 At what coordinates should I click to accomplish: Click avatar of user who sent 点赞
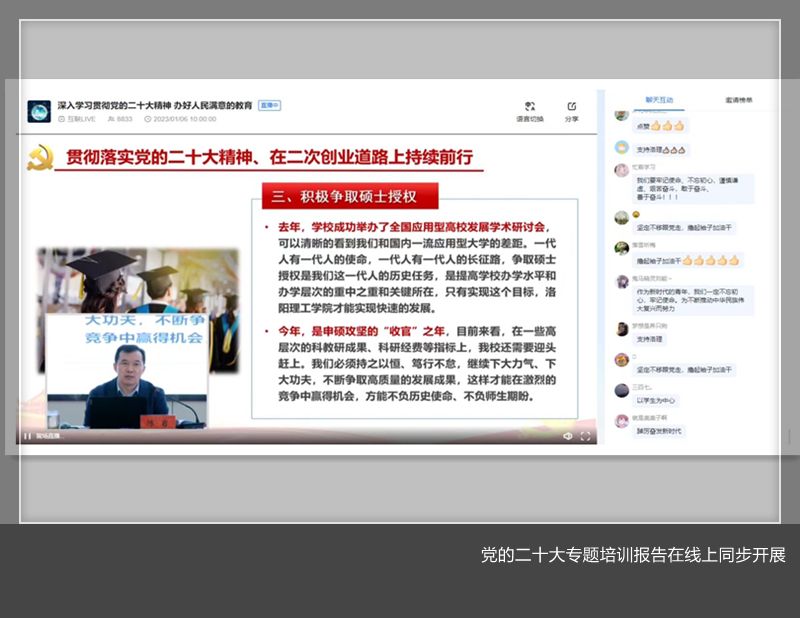coord(621,116)
